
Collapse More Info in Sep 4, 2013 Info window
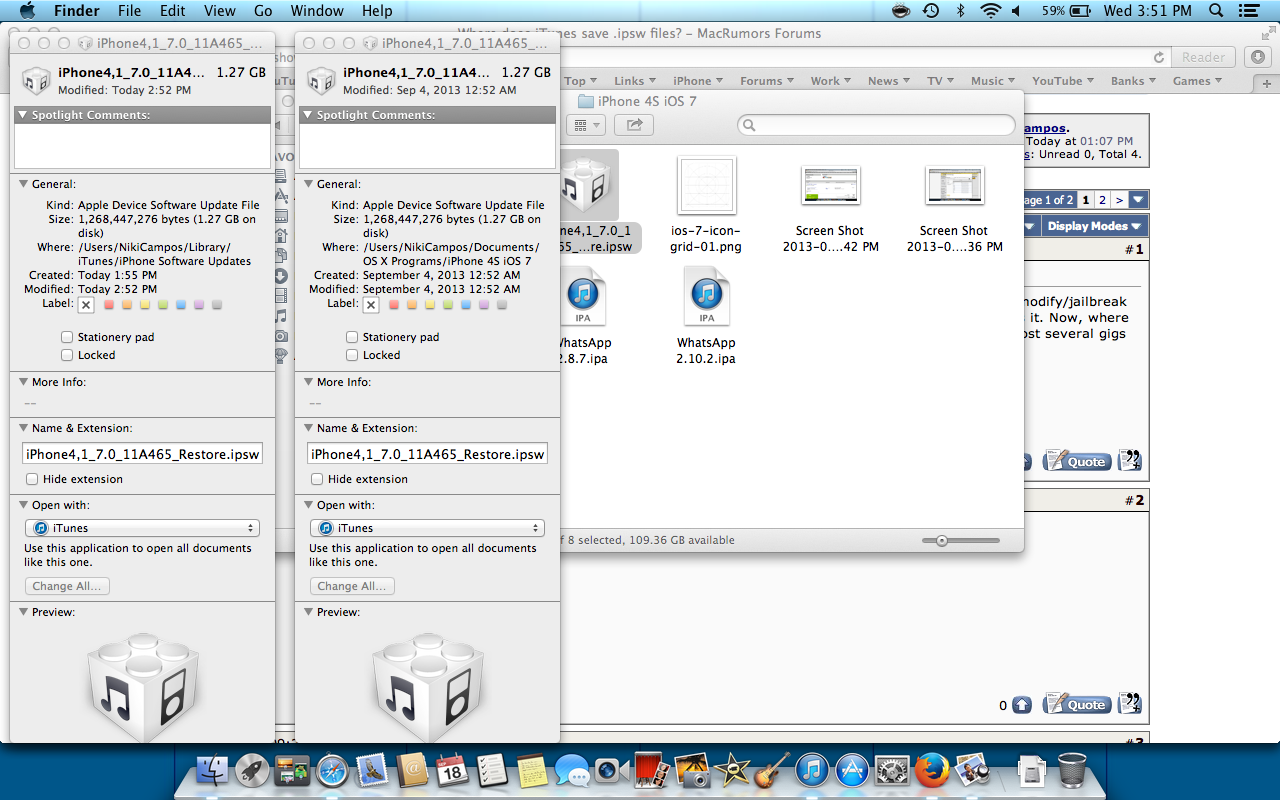[x=308, y=382]
